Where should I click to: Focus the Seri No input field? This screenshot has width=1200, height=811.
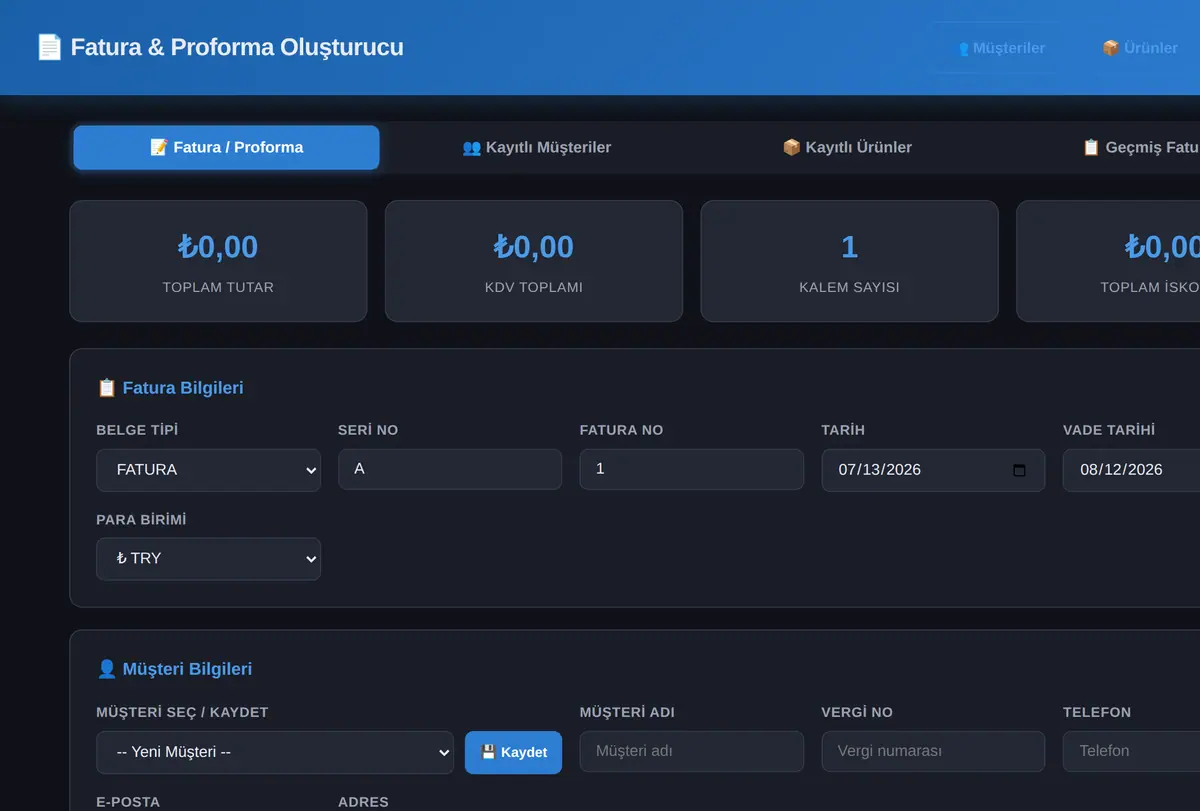coord(450,469)
